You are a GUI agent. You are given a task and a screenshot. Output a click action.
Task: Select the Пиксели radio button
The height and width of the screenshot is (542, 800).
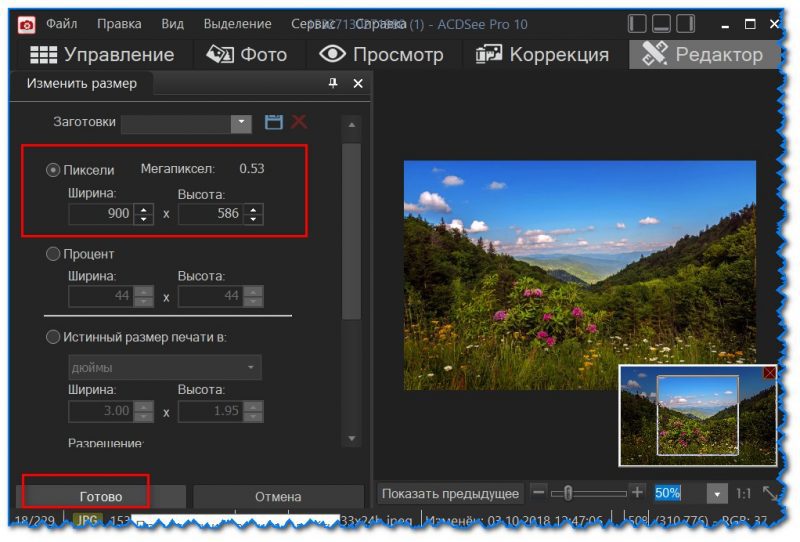point(53,170)
